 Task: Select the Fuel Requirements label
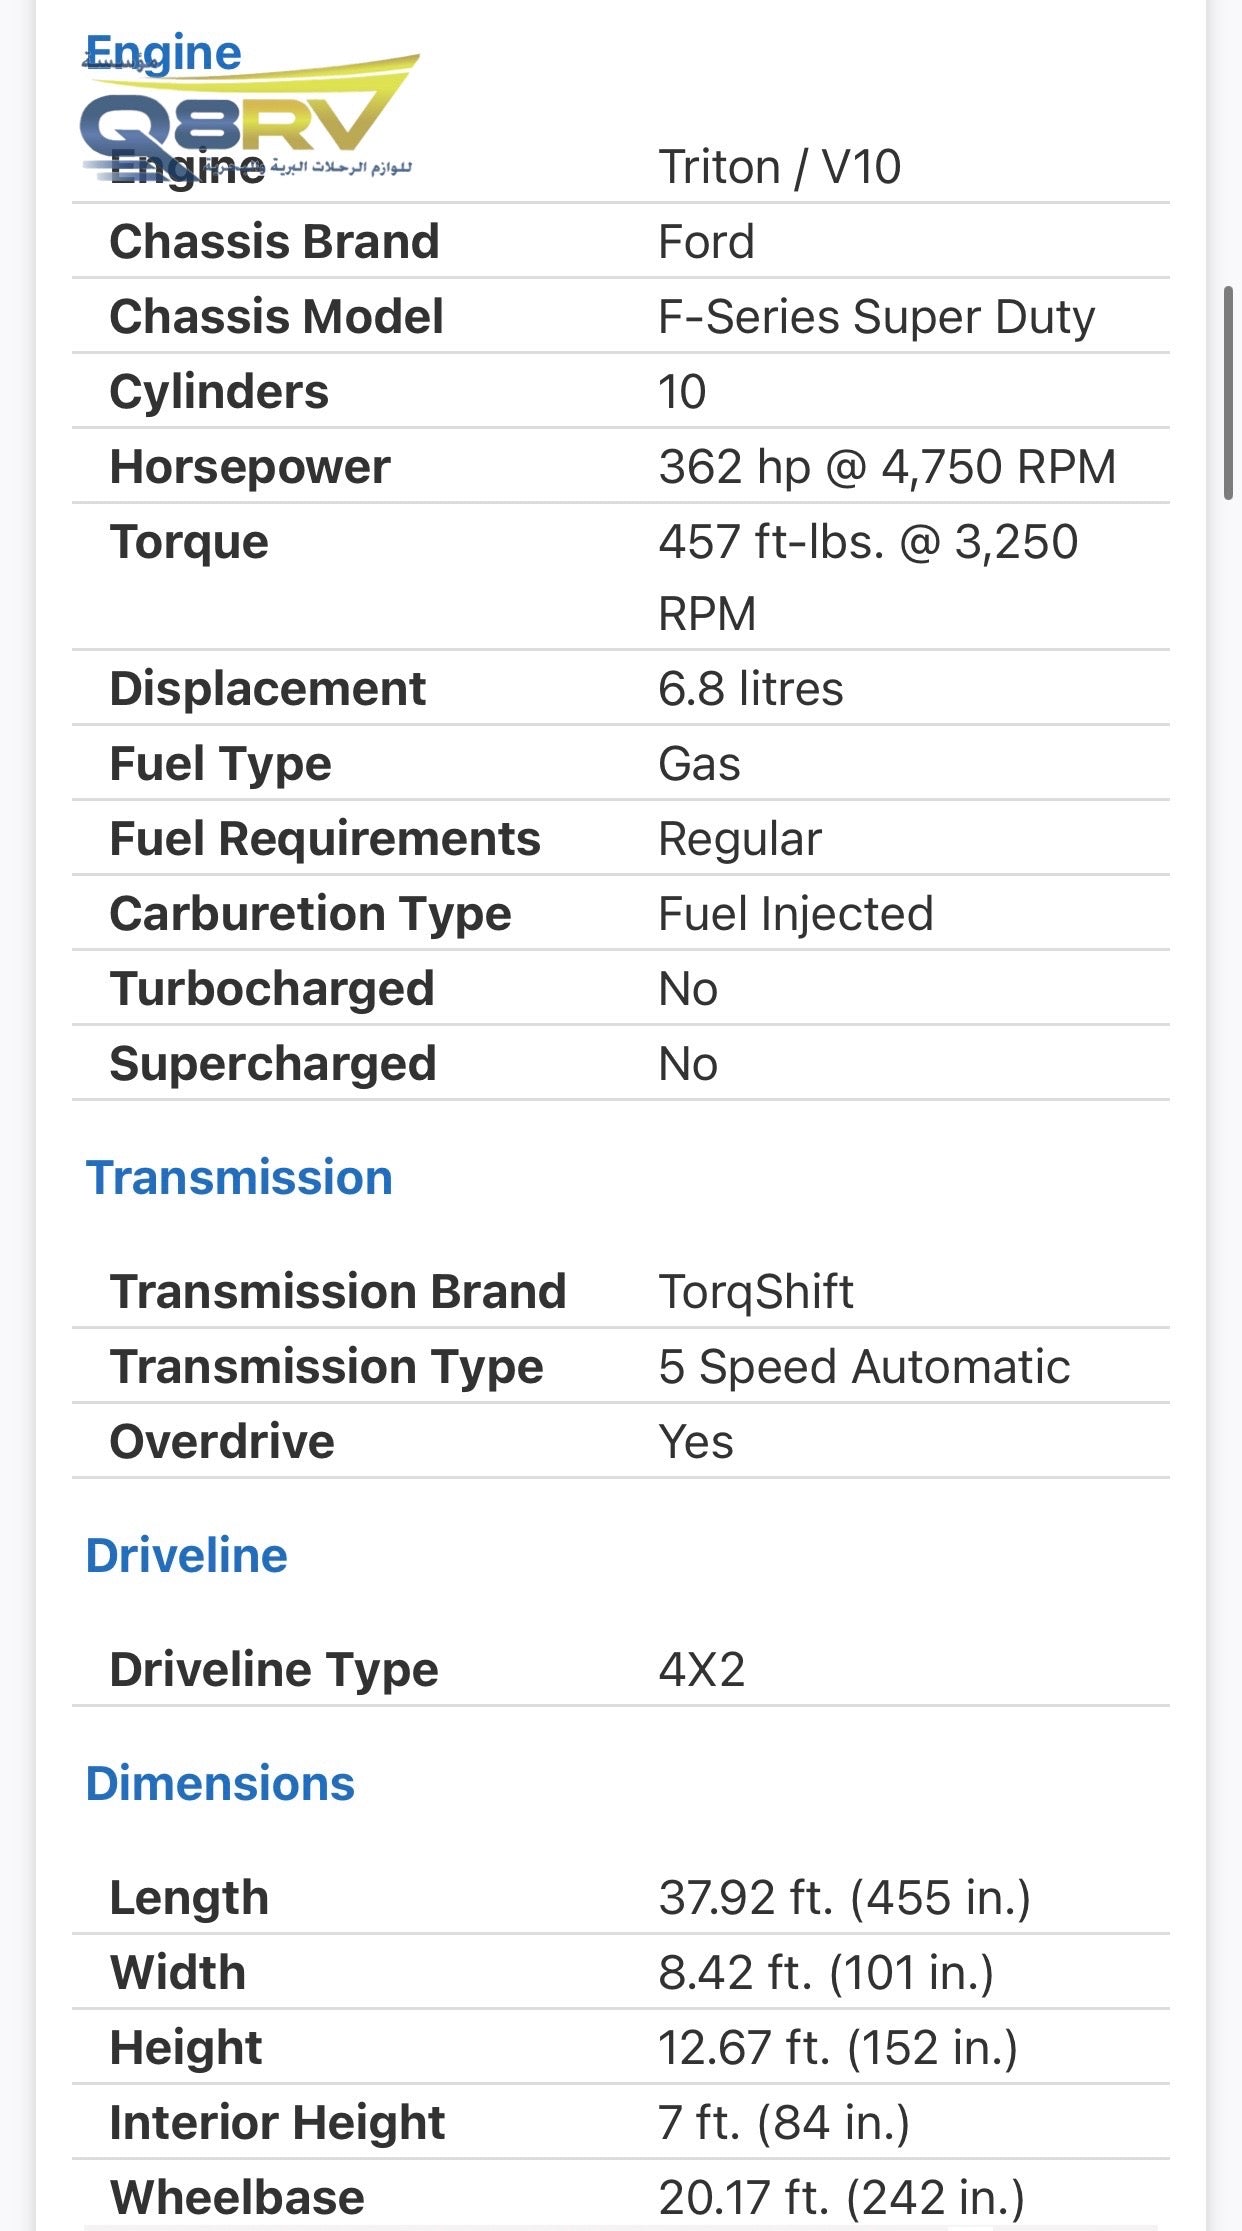point(325,838)
